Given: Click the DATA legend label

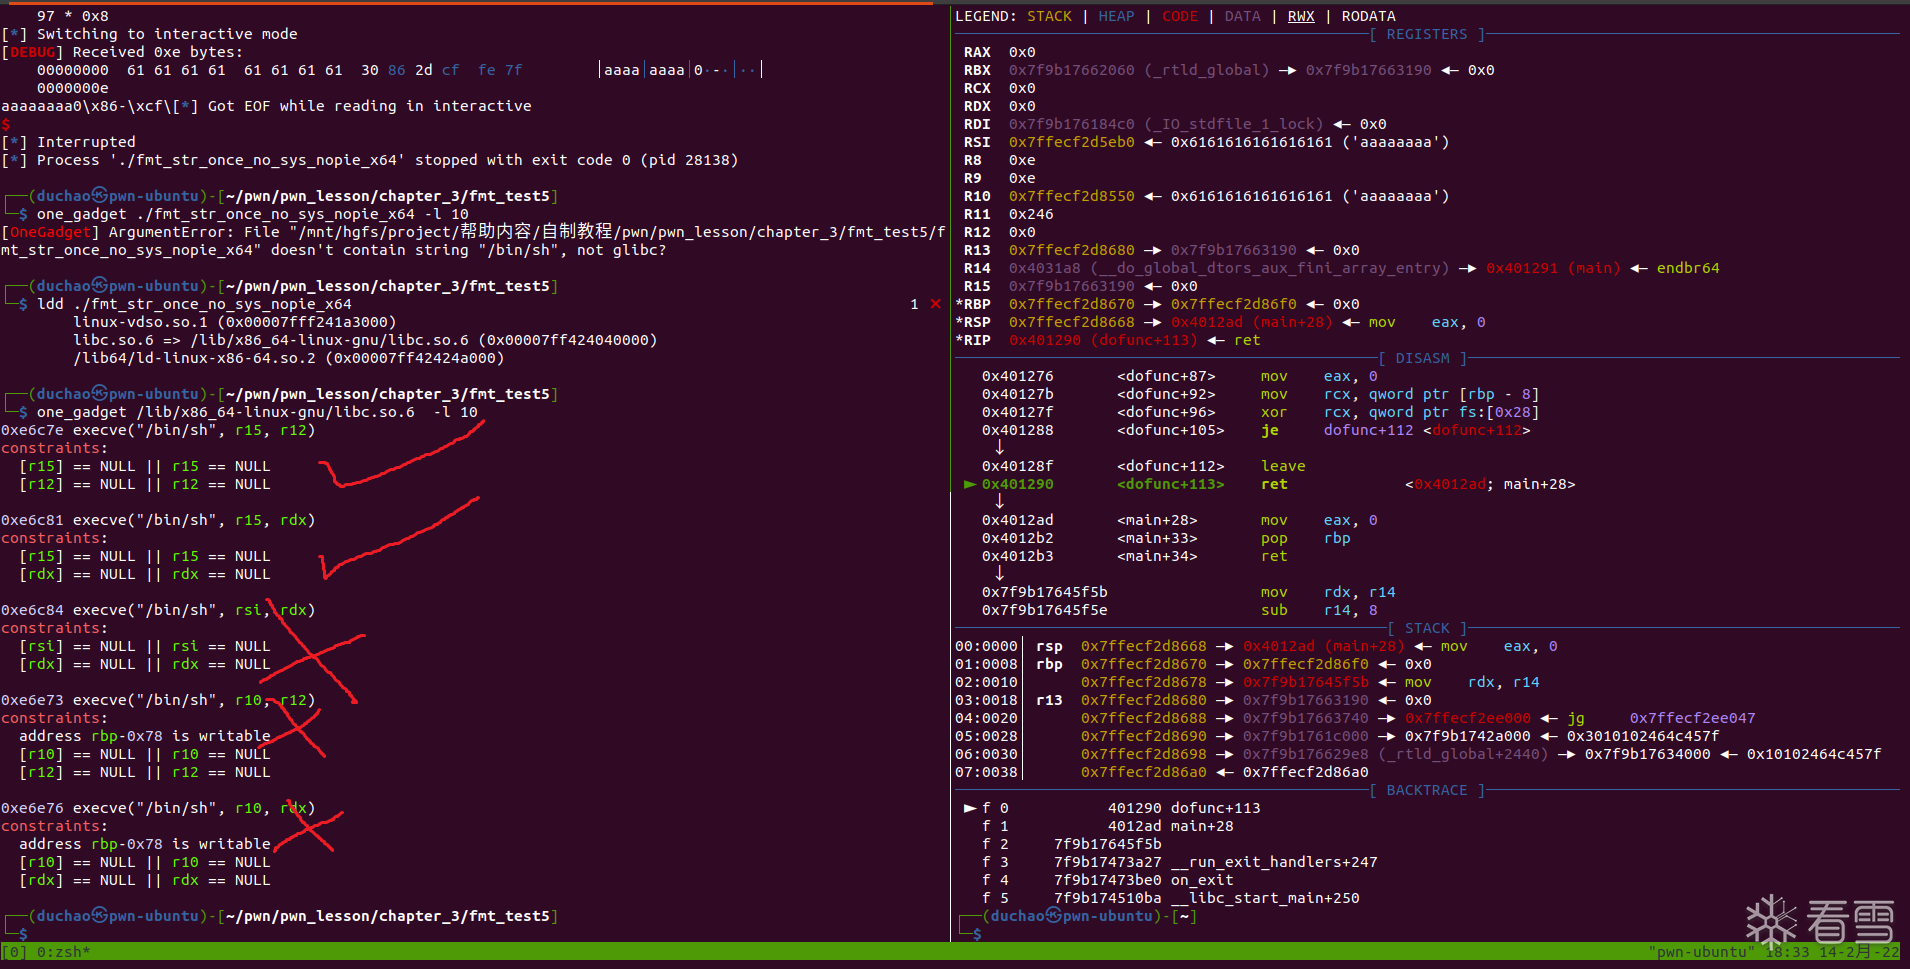Looking at the screenshot, I should coord(1242,16).
